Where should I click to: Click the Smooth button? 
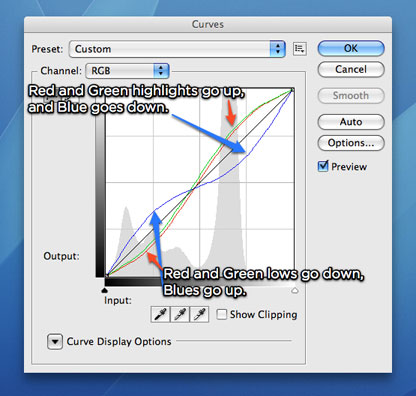click(351, 96)
